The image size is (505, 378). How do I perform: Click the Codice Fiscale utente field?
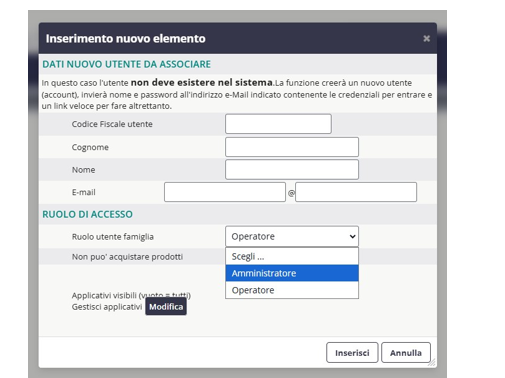pos(278,124)
